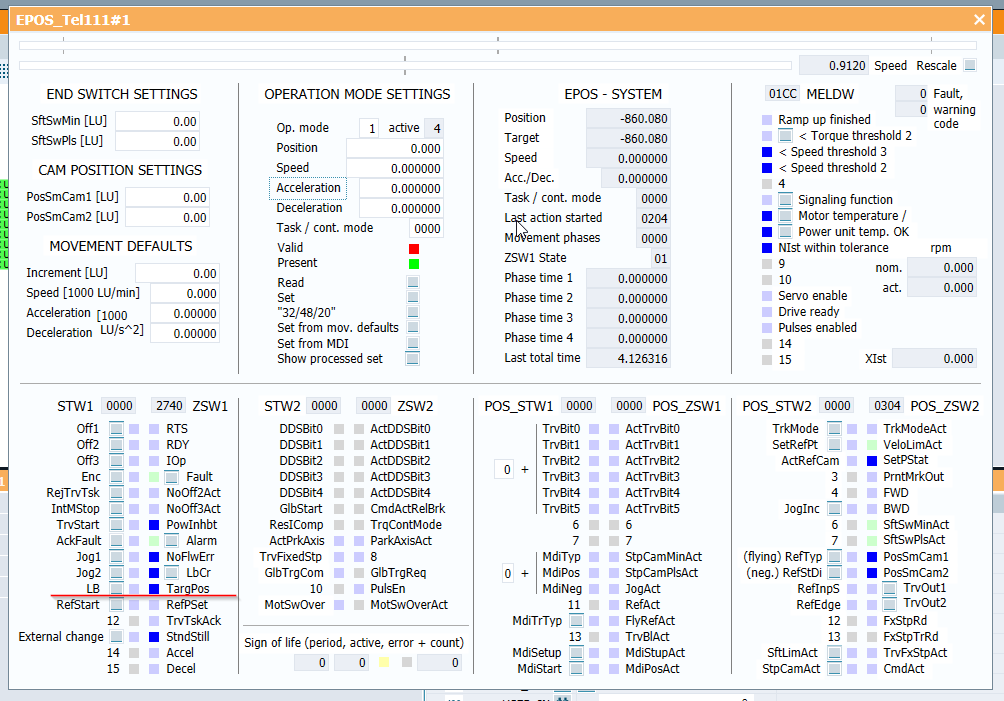Click the PosSmCam2 [LU] input field
The width and height of the screenshot is (1004, 701).
click(x=167, y=218)
